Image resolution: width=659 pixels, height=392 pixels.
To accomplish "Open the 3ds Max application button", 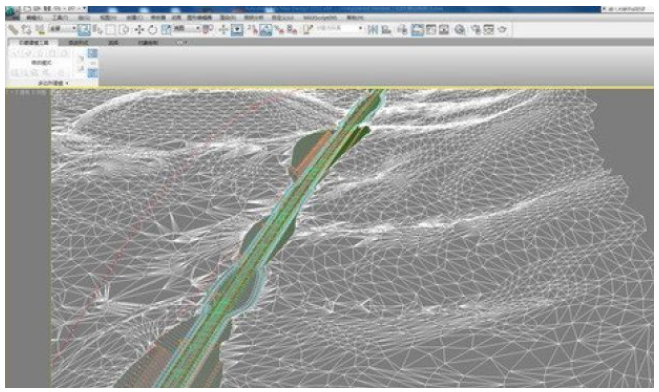I will 12,14.
